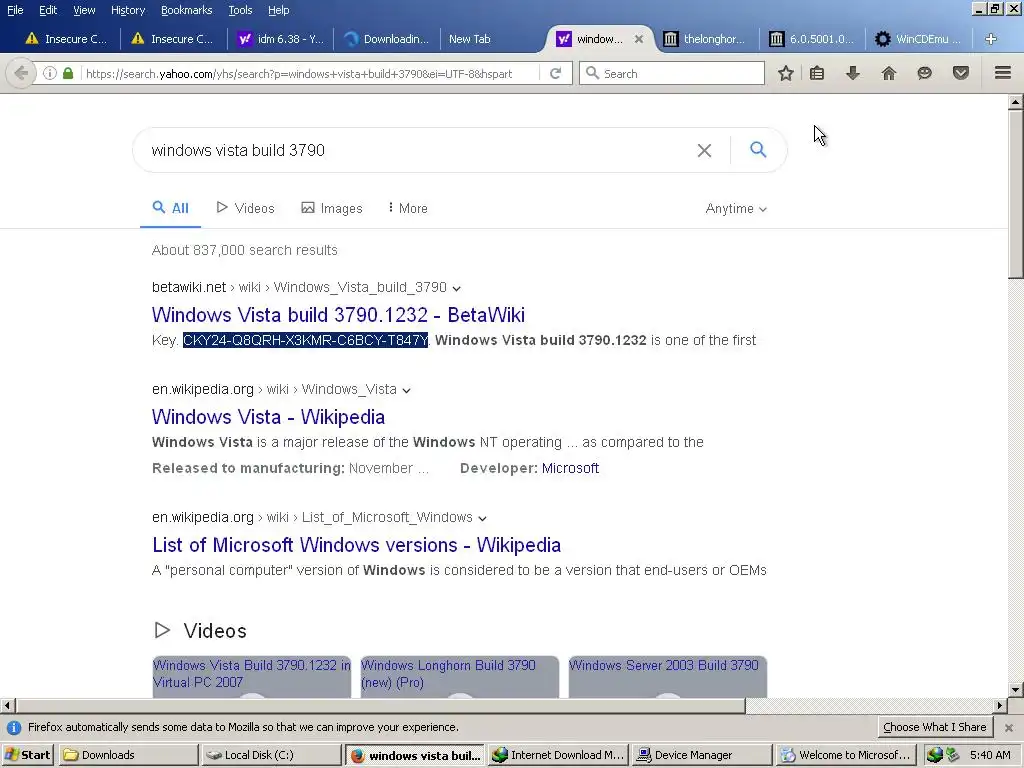Open the Downloads arrow icon in toolbar
Screen dimensions: 1024x768
pyautogui.click(x=853, y=73)
